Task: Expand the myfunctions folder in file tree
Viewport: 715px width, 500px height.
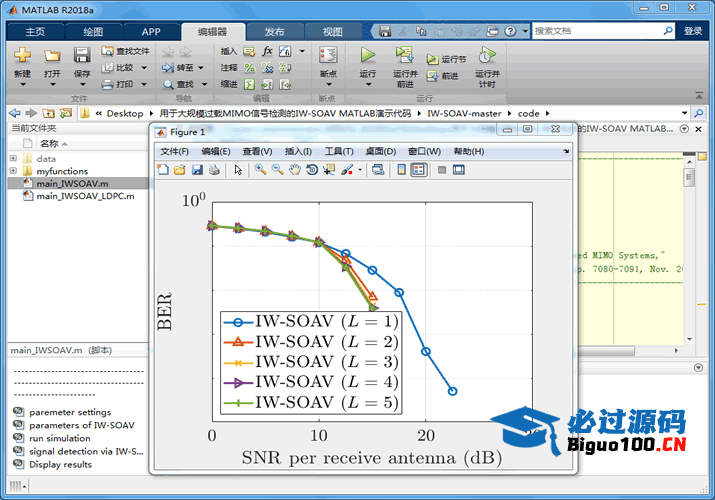Action: point(13,170)
